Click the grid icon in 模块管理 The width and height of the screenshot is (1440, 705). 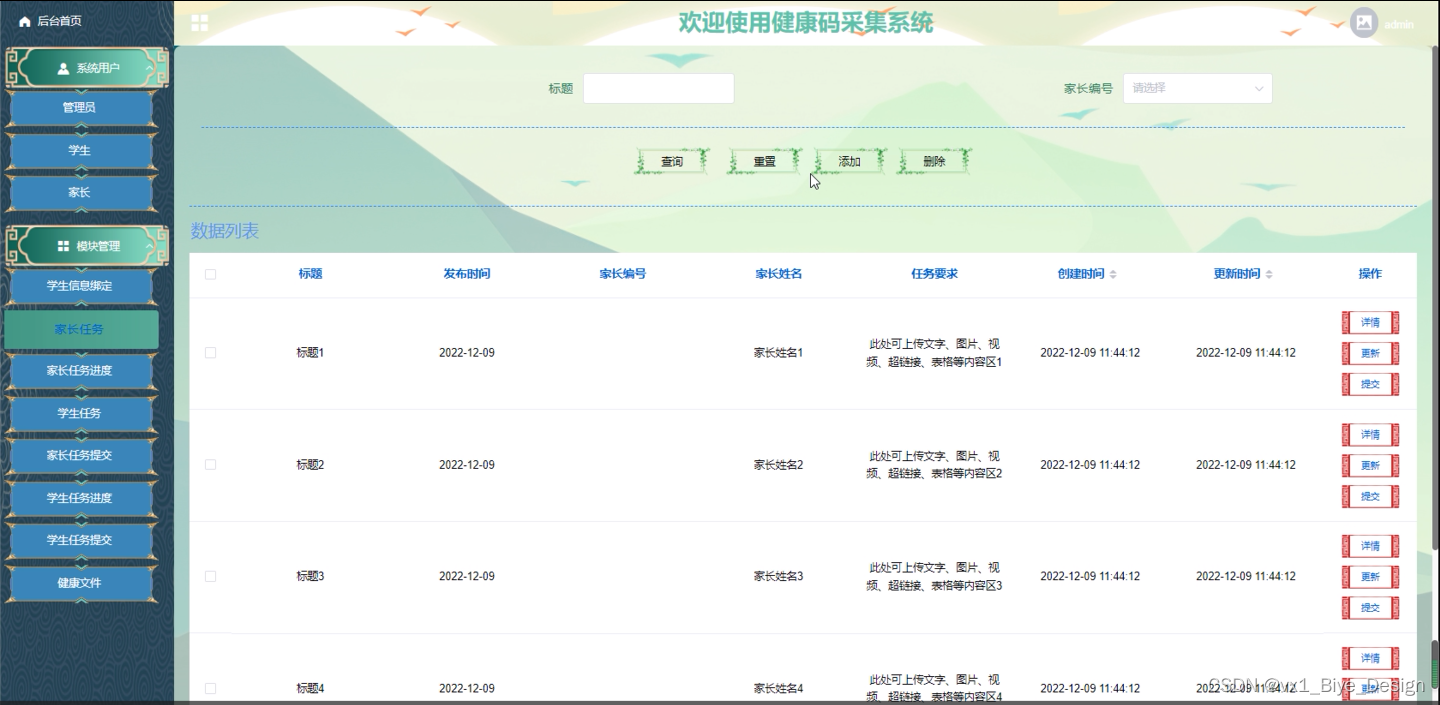tap(64, 246)
